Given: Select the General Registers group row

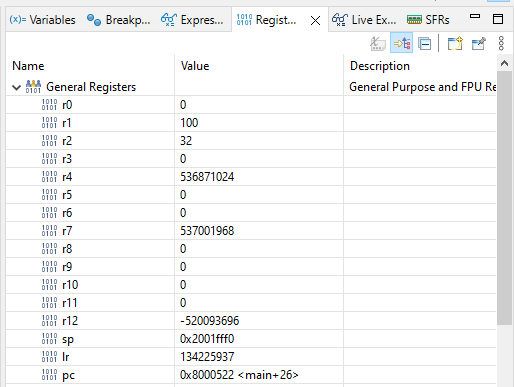Looking at the screenshot, I should [251, 87].
